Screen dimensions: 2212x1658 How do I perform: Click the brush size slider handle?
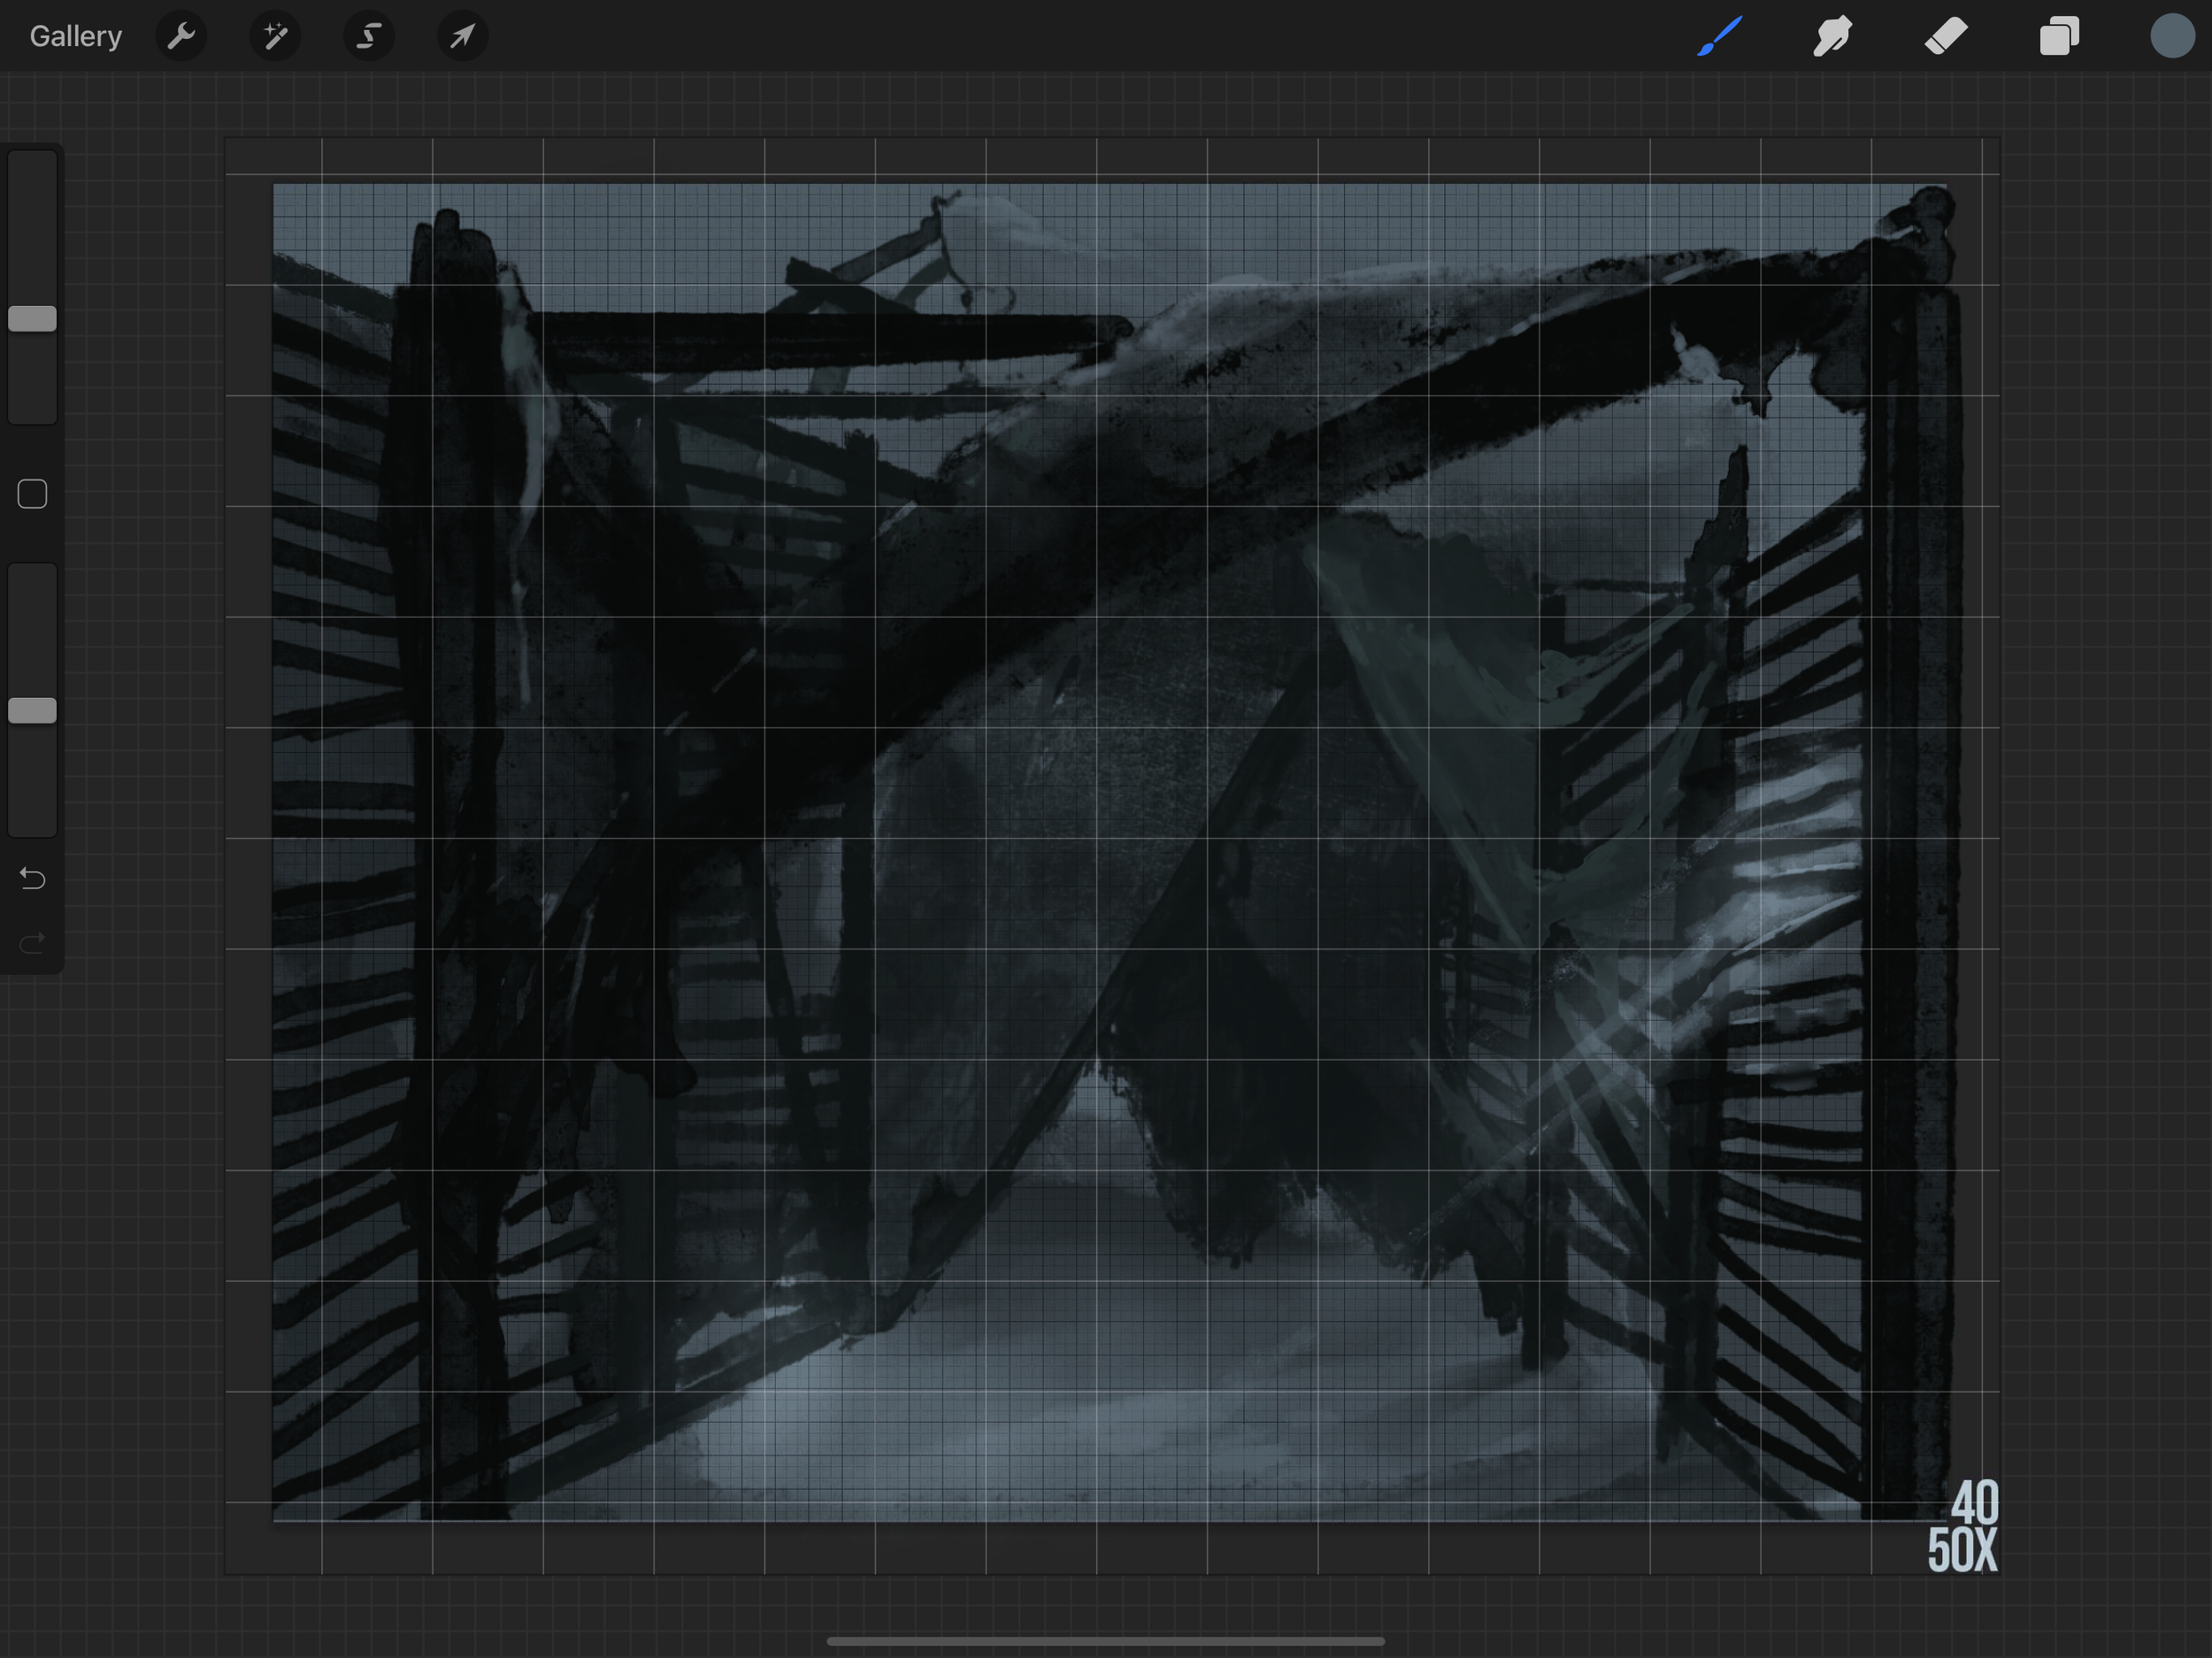pos(32,319)
